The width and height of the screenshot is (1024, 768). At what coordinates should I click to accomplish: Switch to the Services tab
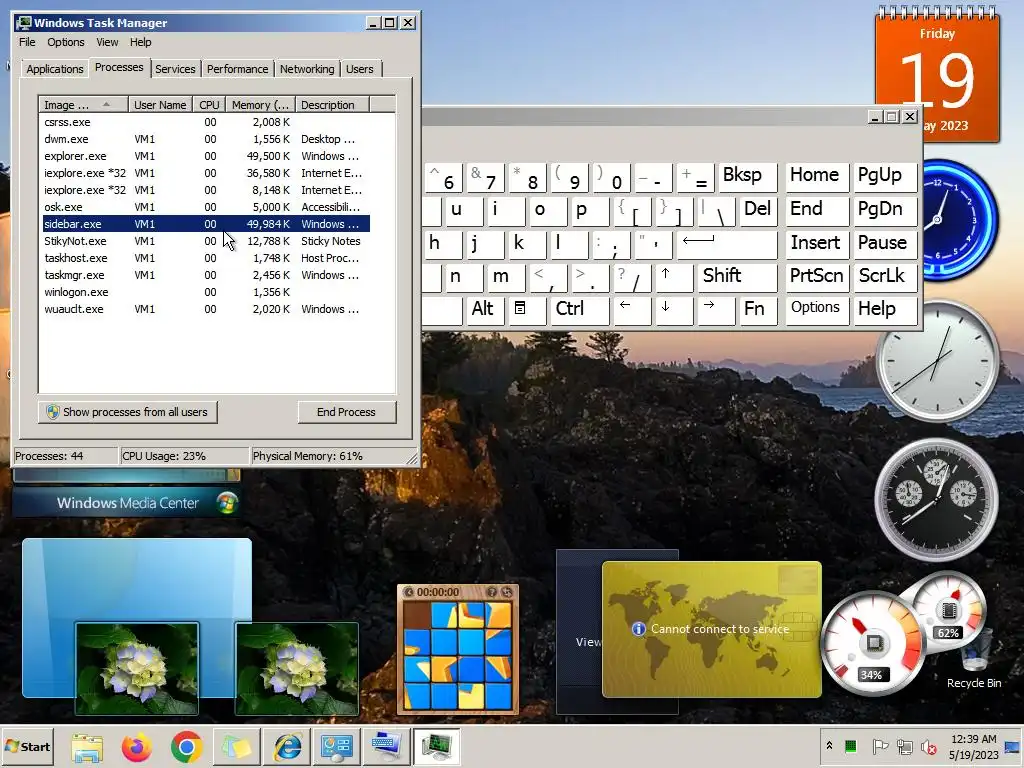coord(175,69)
